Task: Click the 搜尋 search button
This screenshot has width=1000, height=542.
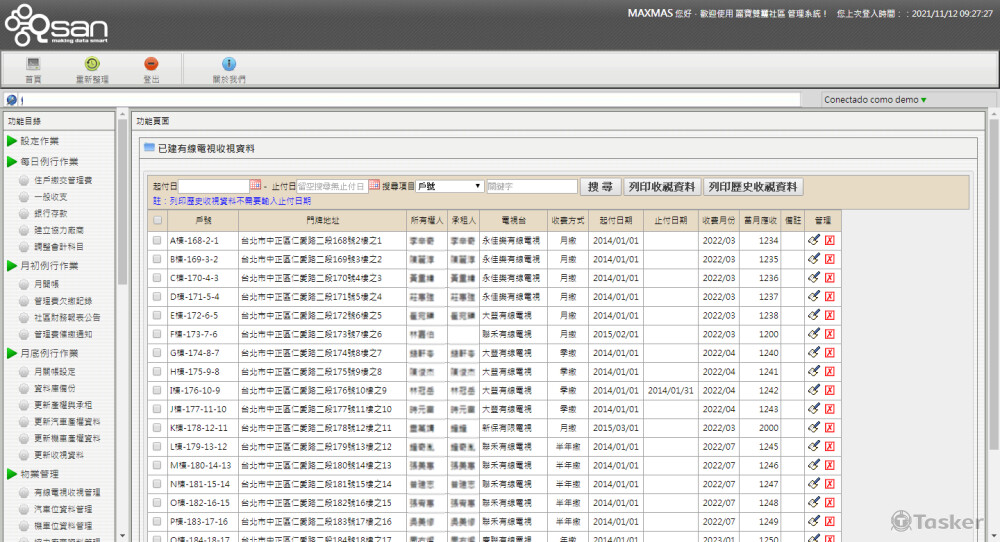Action: (600, 187)
